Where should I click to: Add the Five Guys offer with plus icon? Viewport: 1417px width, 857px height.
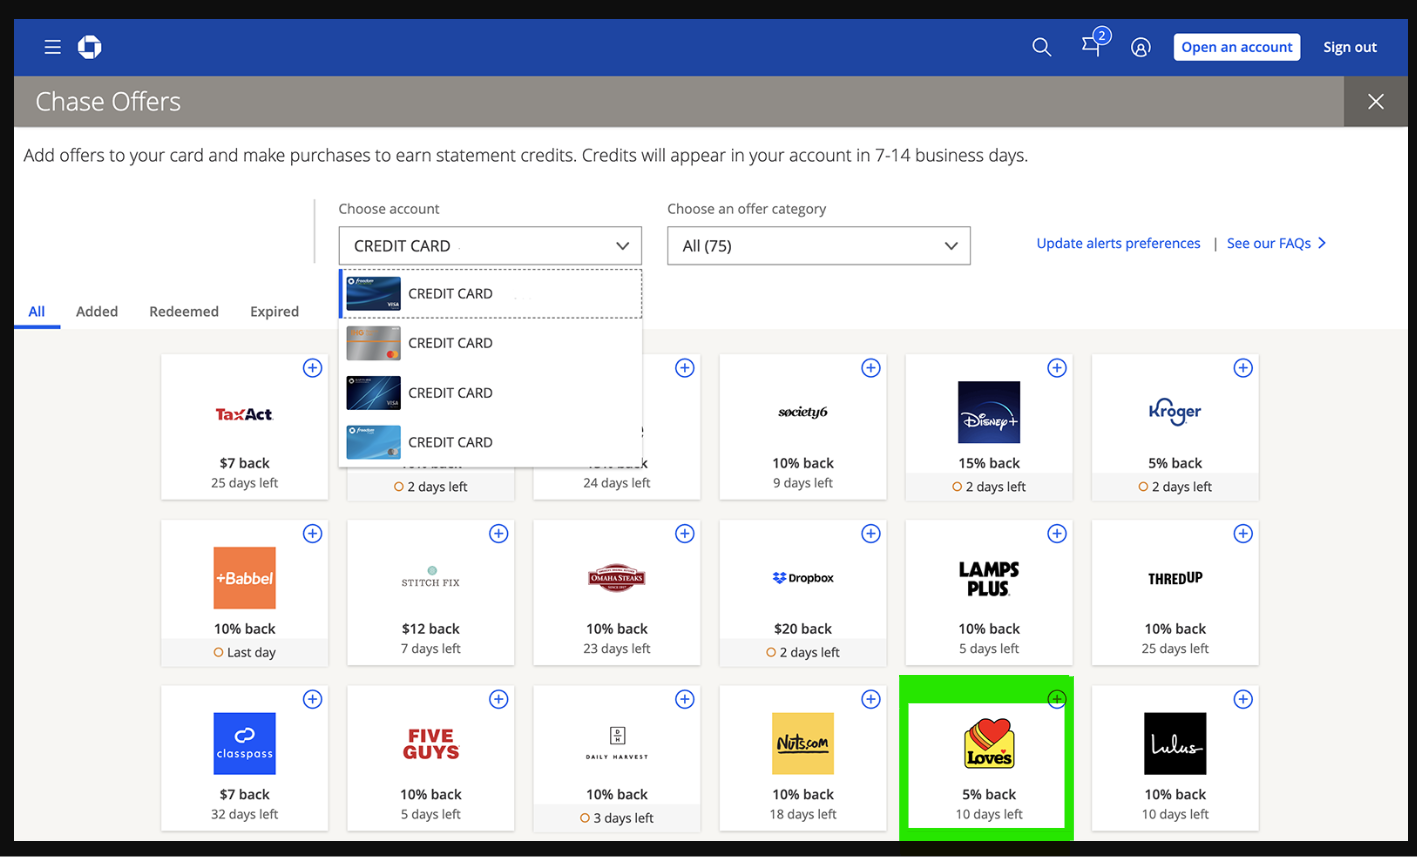click(499, 700)
